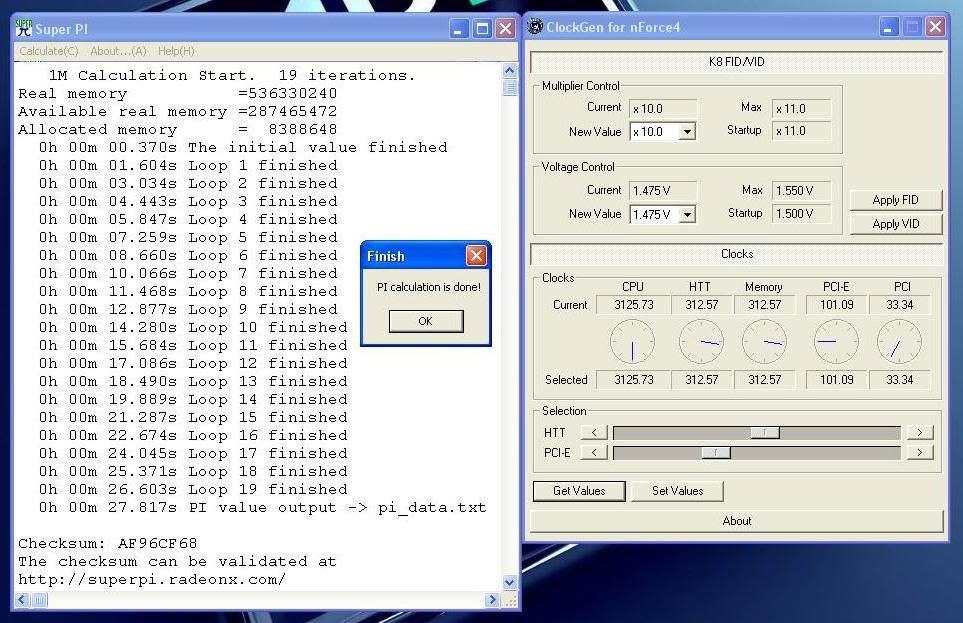Viewport: 963px width, 623px height.
Task: Click the PCI-E slider thumb
Action: (715, 453)
